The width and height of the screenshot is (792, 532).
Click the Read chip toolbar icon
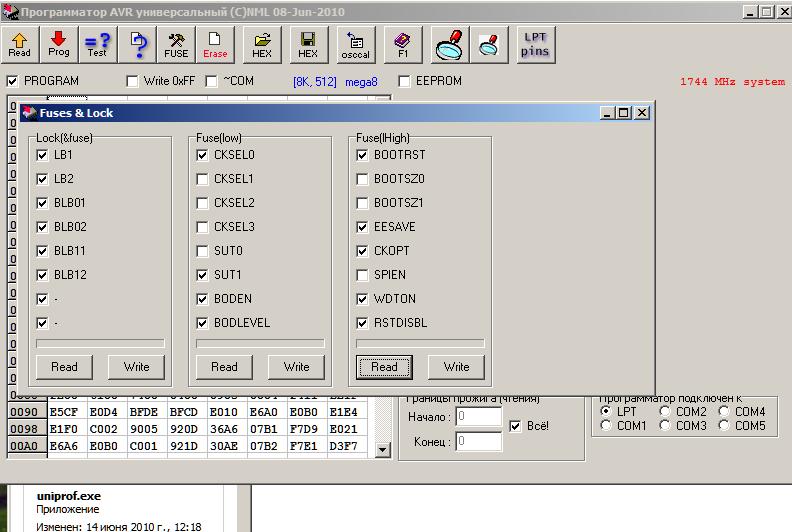tap(20, 44)
